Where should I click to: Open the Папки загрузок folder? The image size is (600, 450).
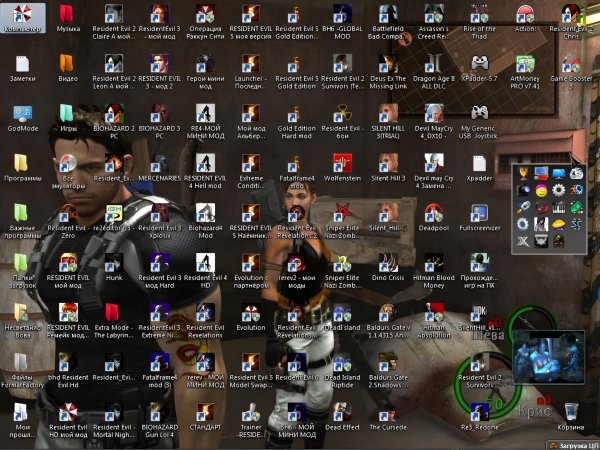pyautogui.click(x=23, y=271)
